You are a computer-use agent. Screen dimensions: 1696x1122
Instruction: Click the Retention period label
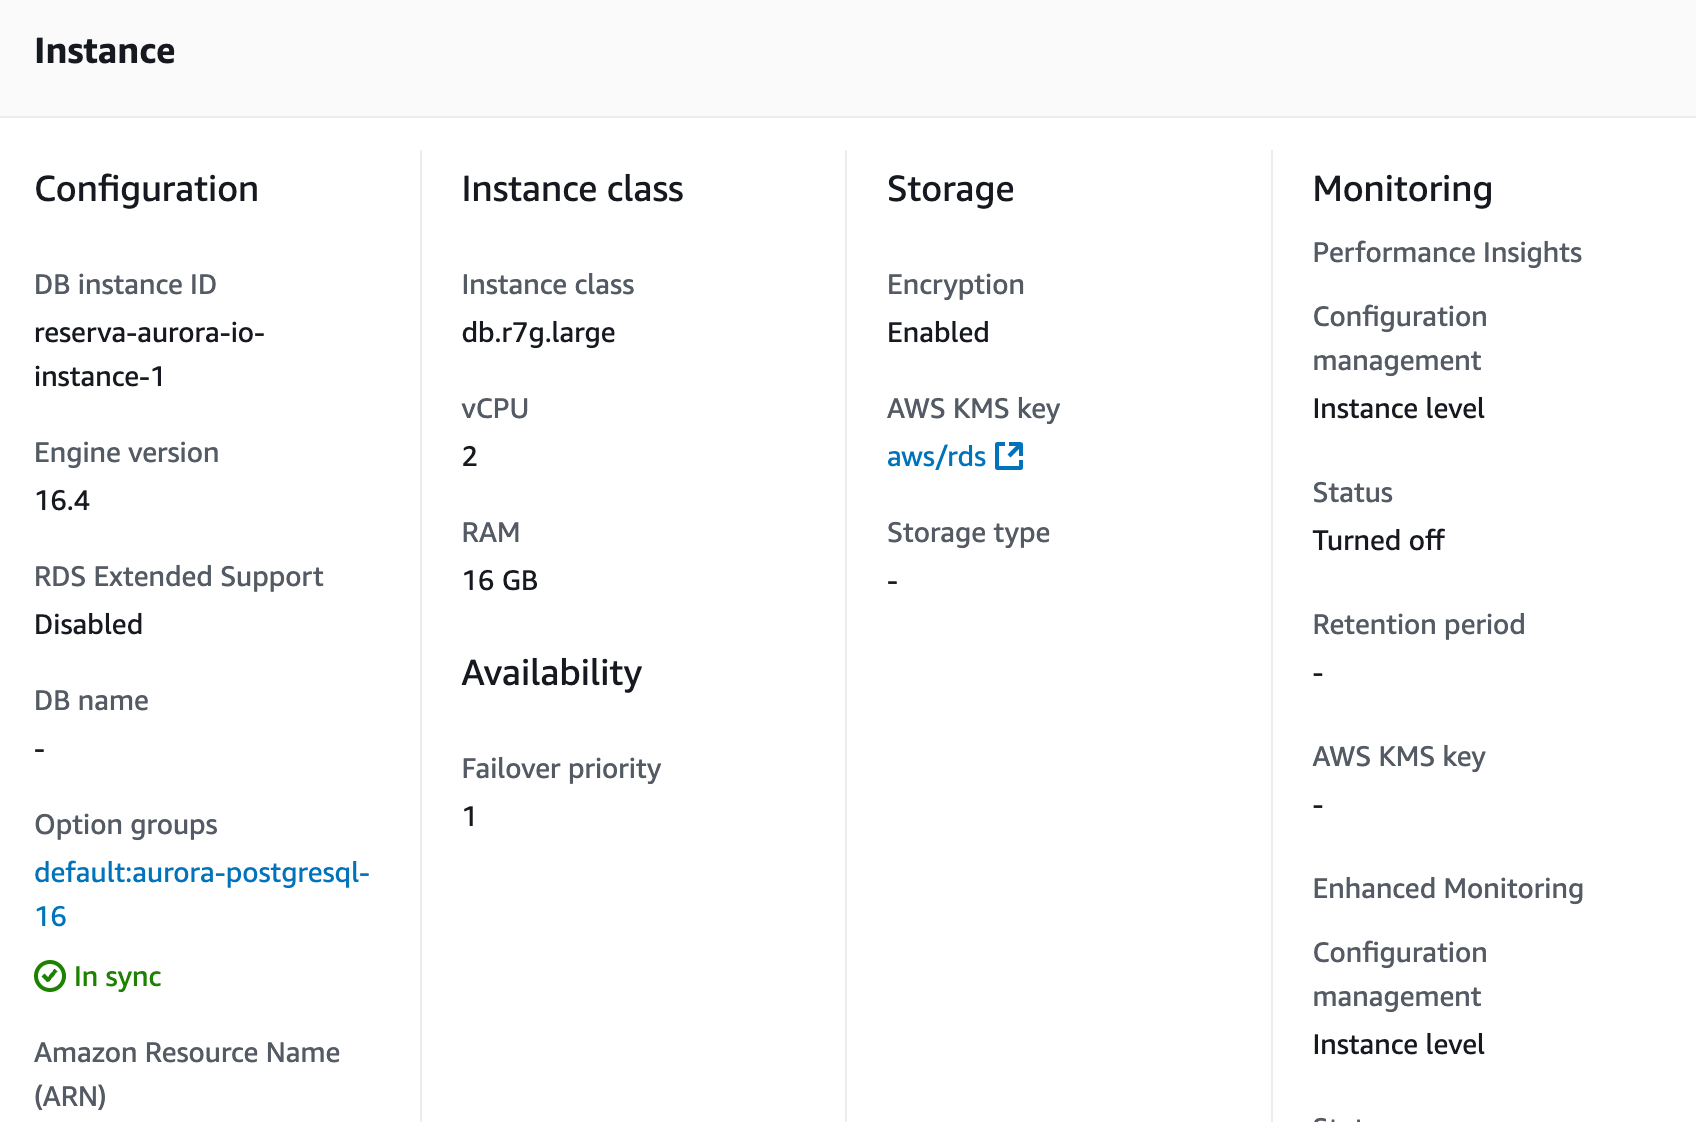[1418, 625]
